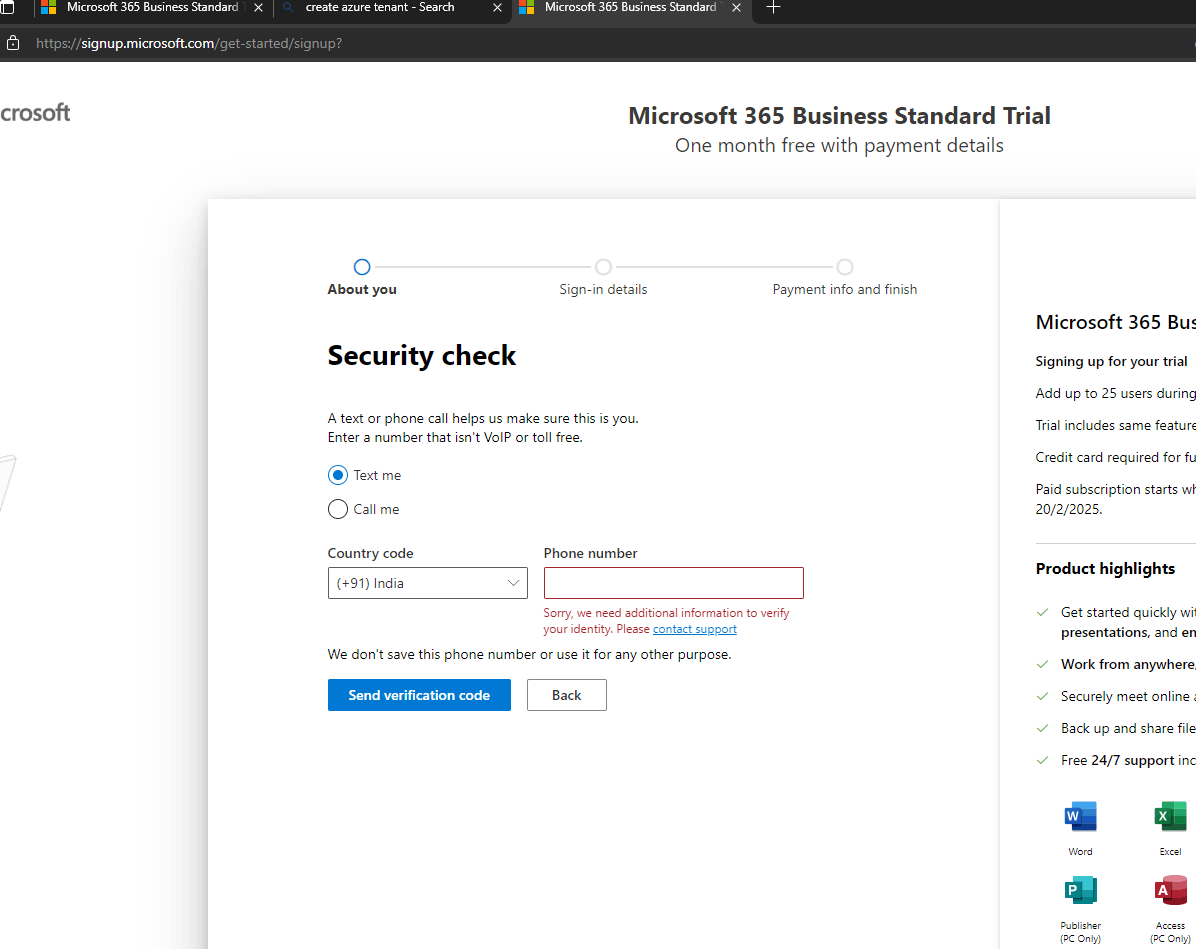Click the Microsoft favicon on the first tab

[x=49, y=8]
